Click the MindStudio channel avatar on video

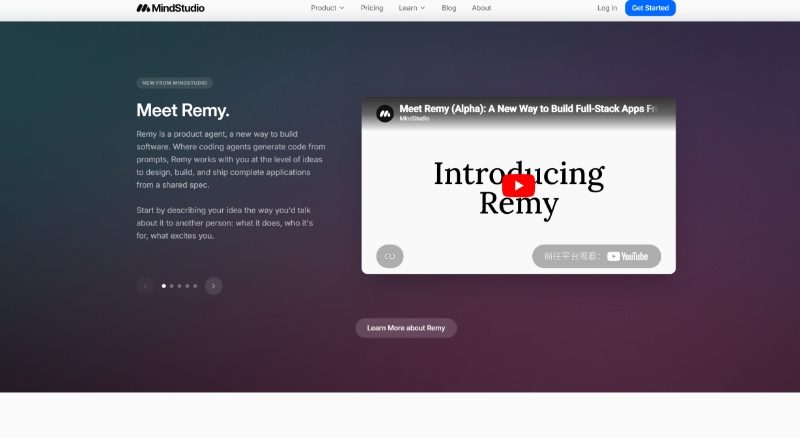click(x=385, y=113)
